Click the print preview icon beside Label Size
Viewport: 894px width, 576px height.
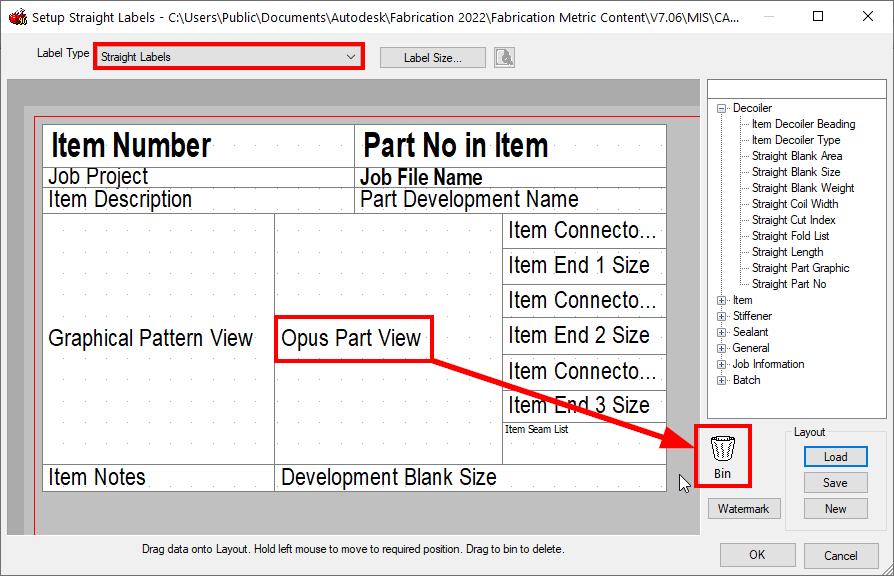(x=504, y=56)
